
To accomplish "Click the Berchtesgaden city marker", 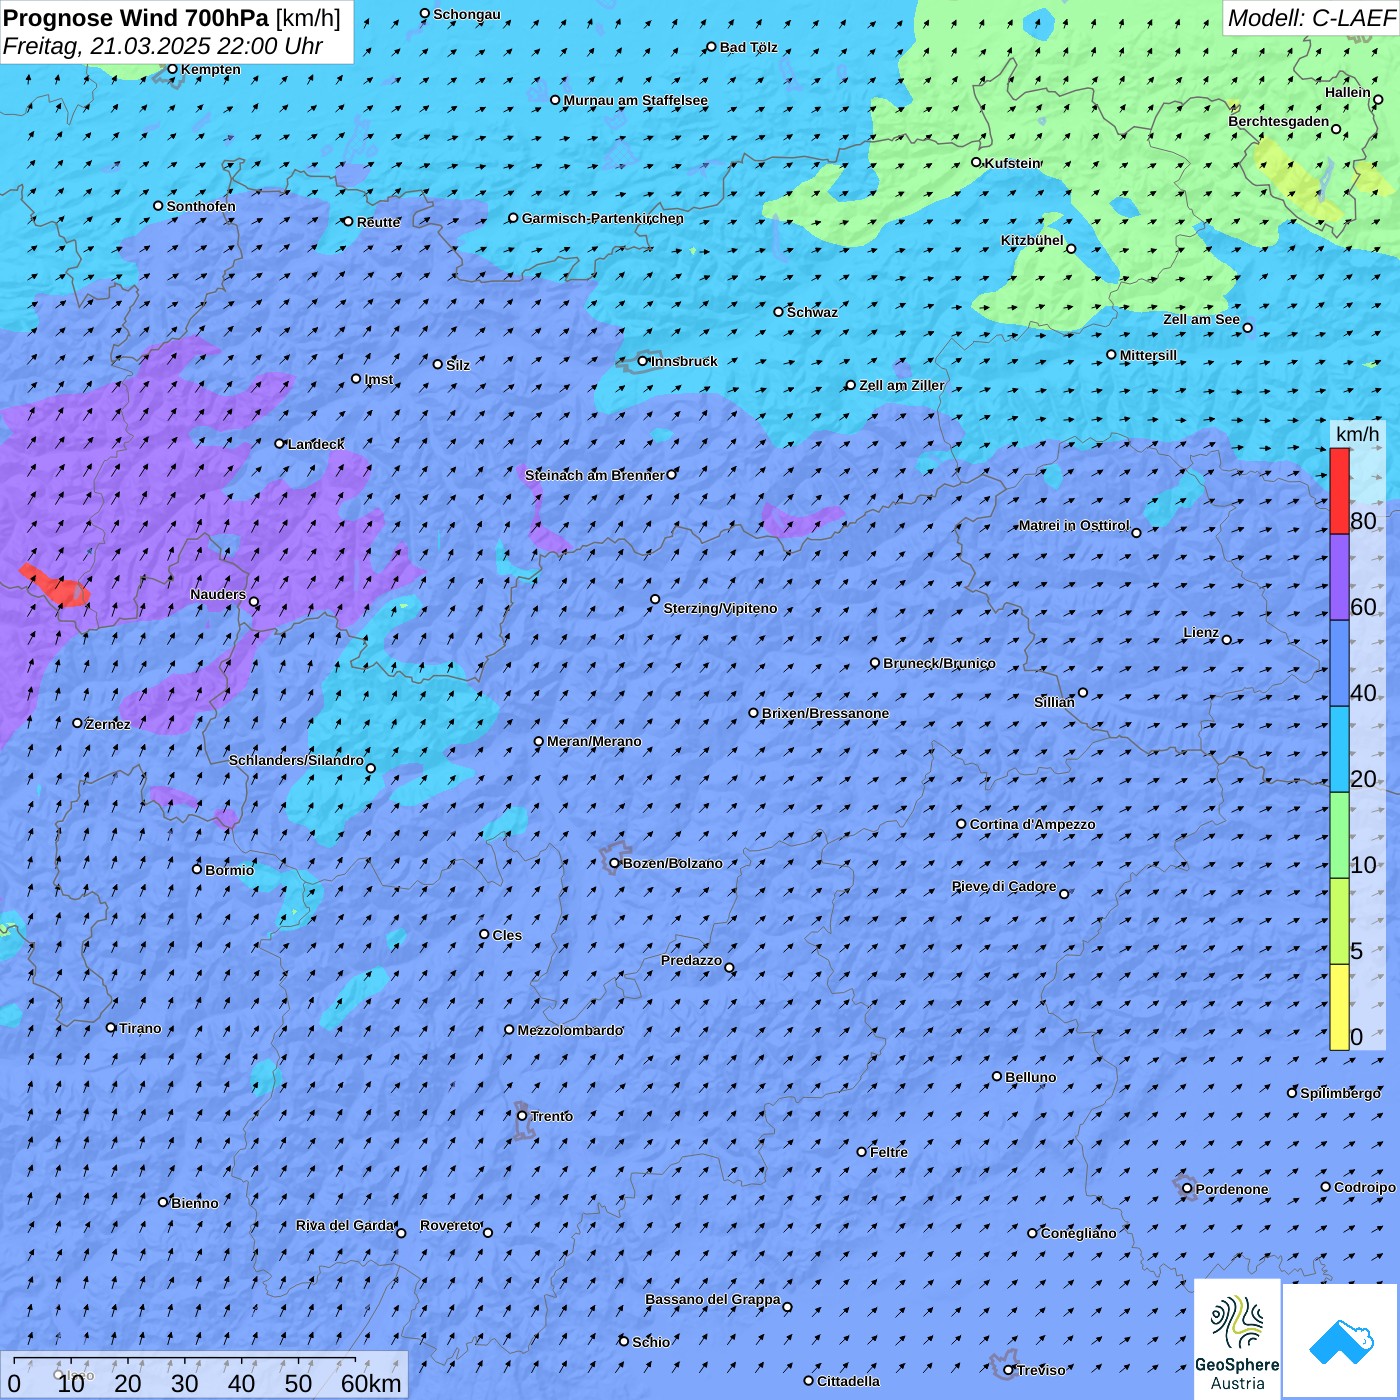I will click(x=1336, y=129).
